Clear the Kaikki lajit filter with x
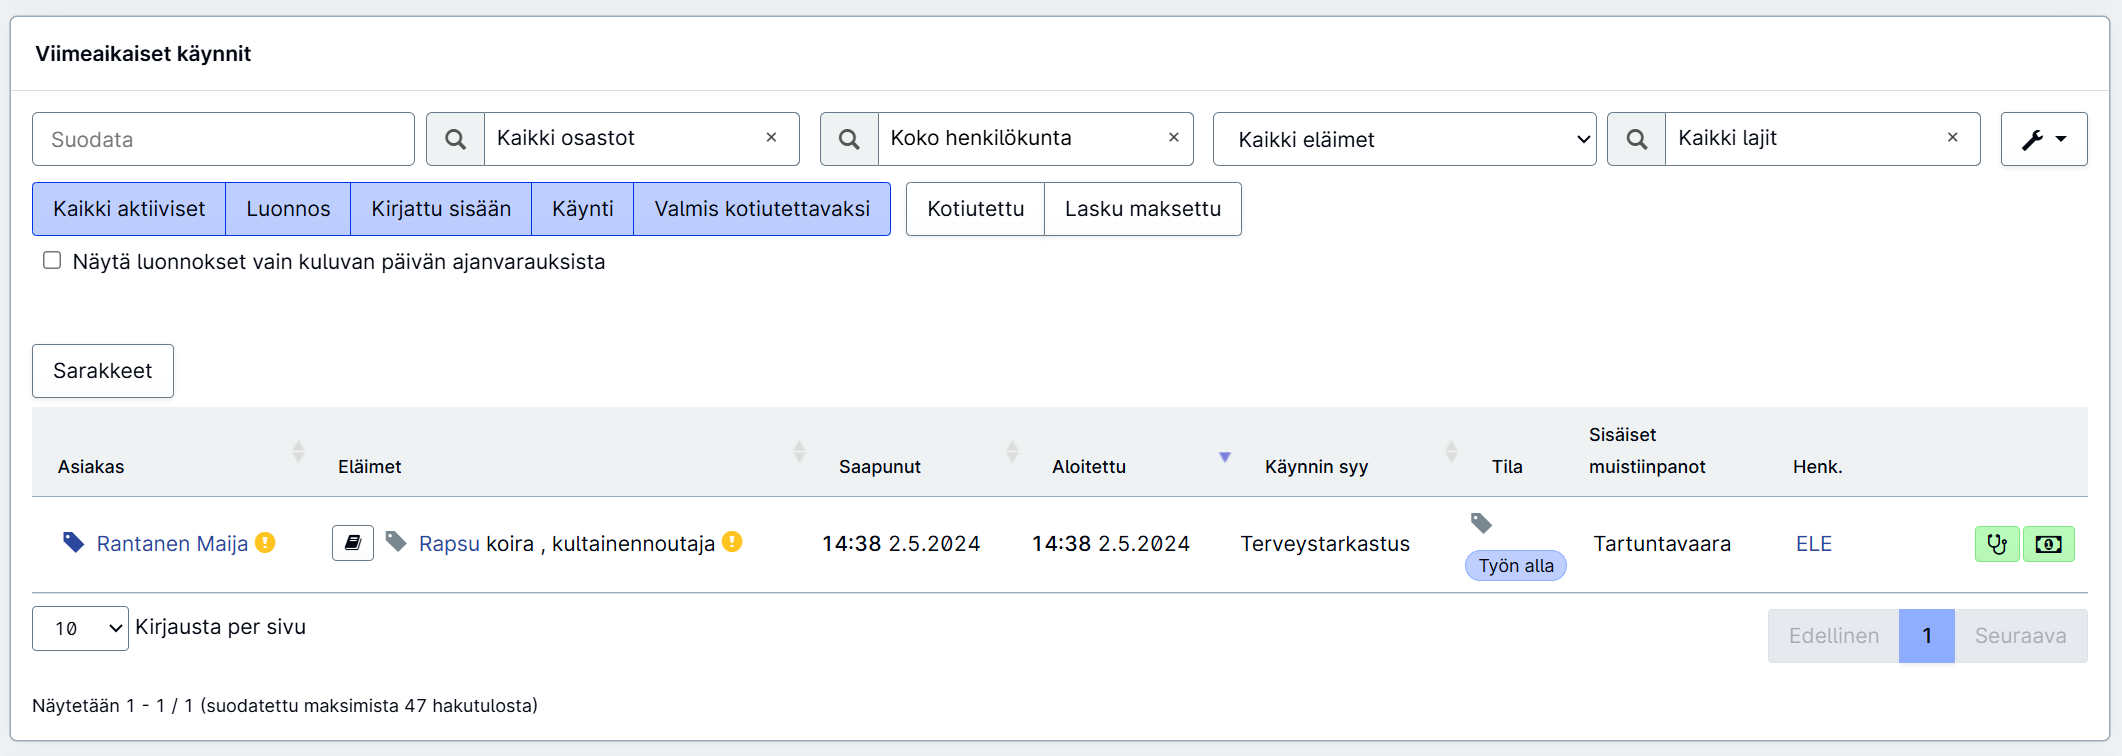Image resolution: width=2122 pixels, height=756 pixels. [x=1952, y=137]
